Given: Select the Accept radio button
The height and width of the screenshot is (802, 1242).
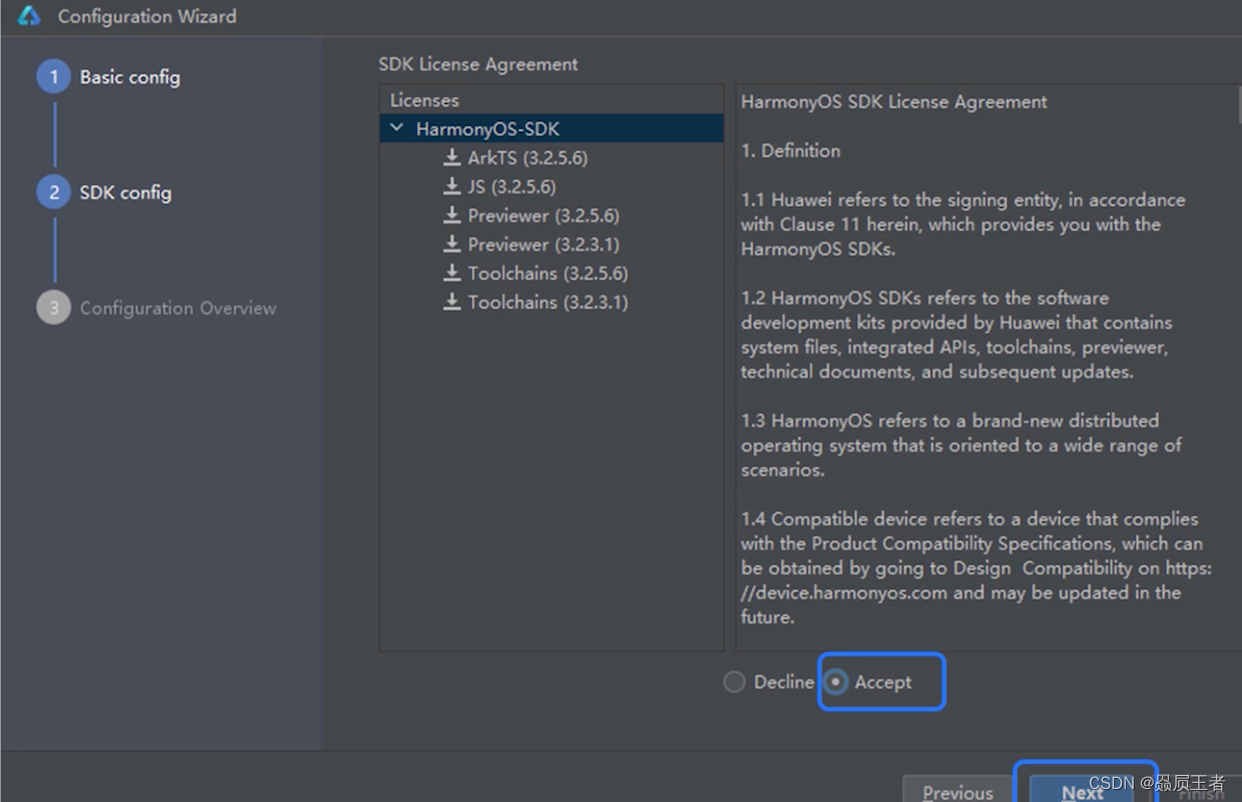Looking at the screenshot, I should click(836, 682).
